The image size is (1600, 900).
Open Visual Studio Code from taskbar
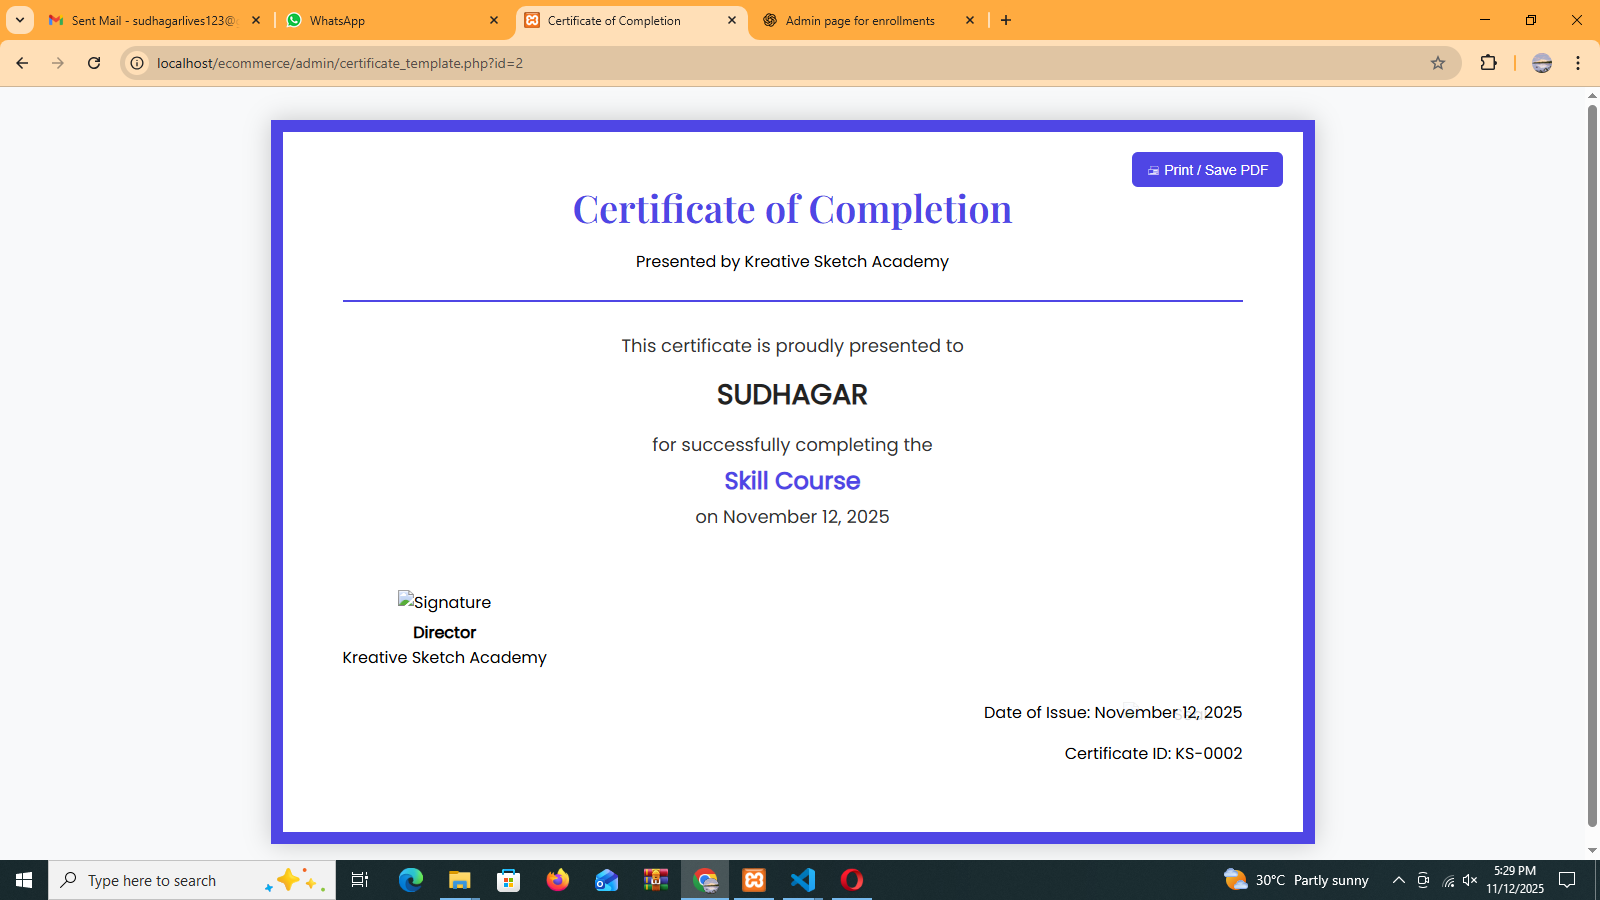click(x=803, y=880)
